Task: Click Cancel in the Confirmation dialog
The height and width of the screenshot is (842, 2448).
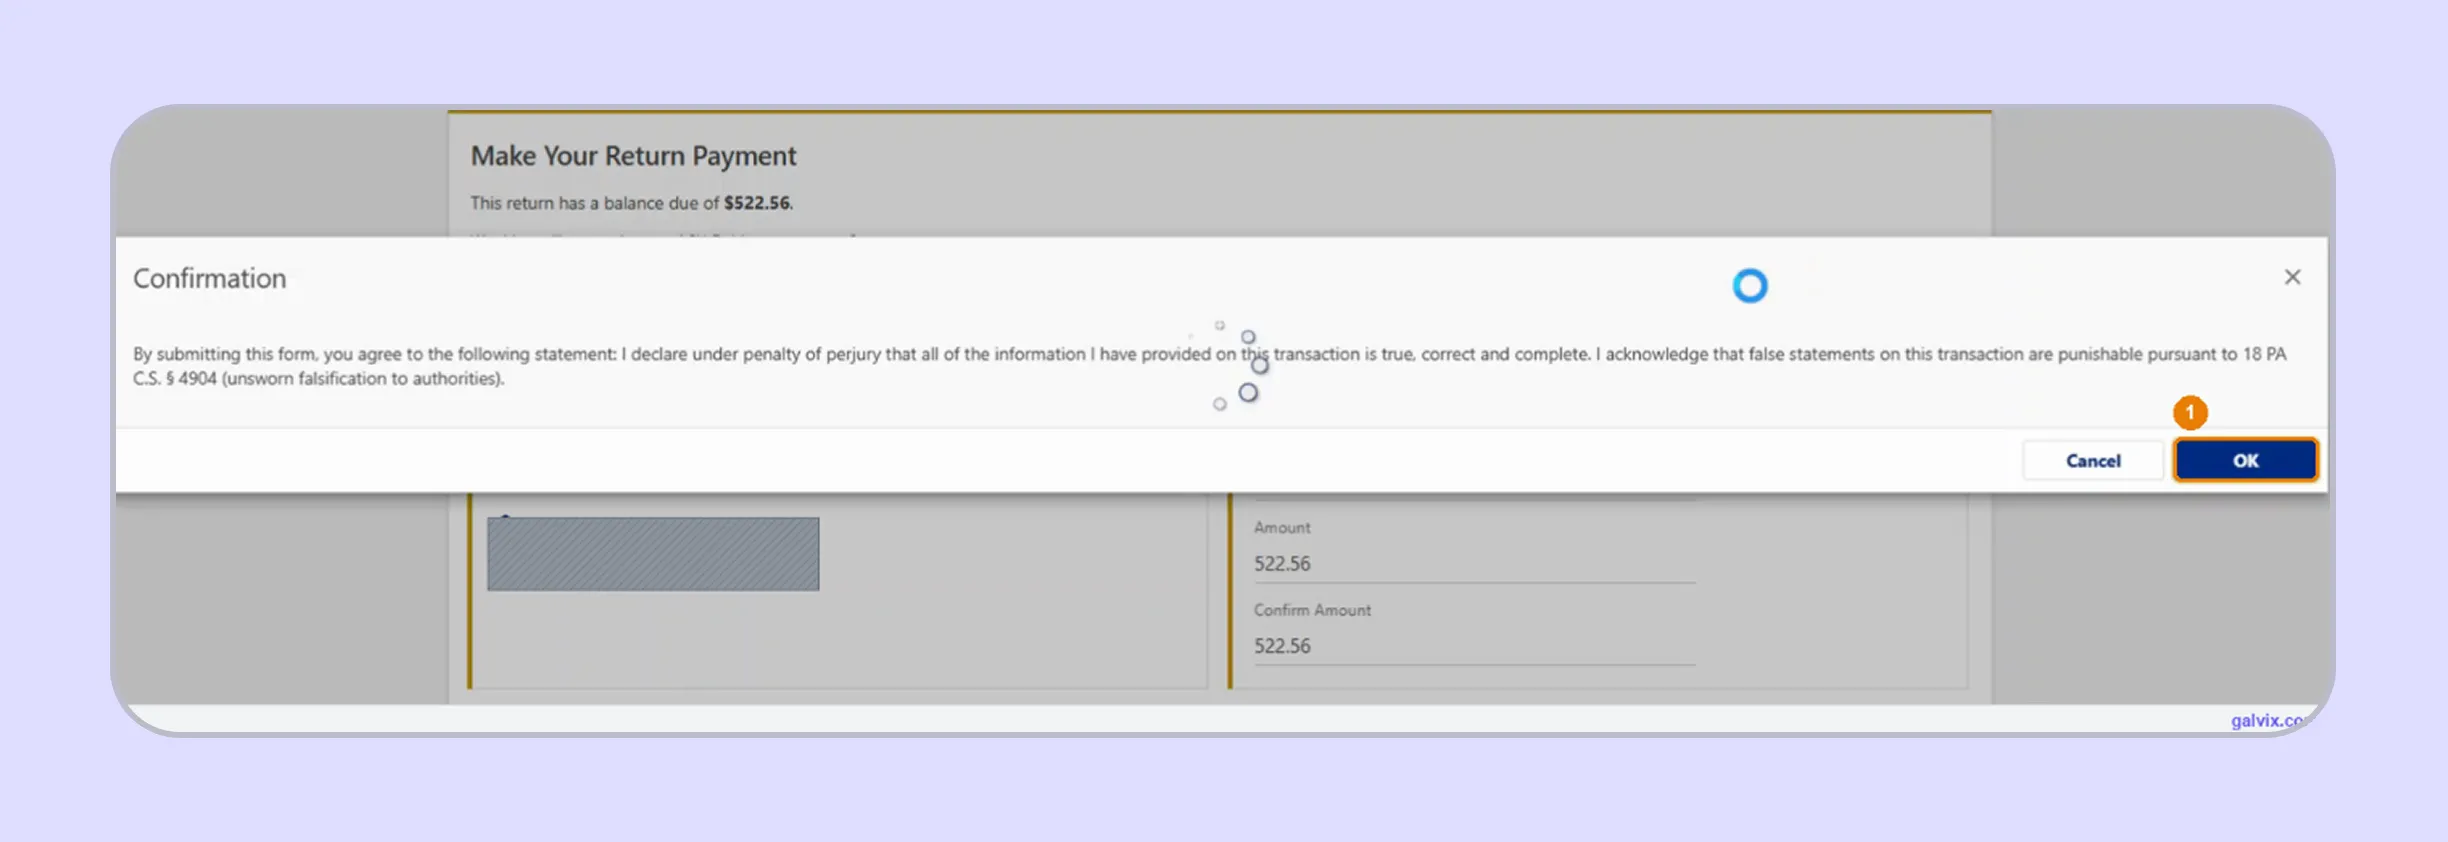Action: pyautogui.click(x=2093, y=460)
